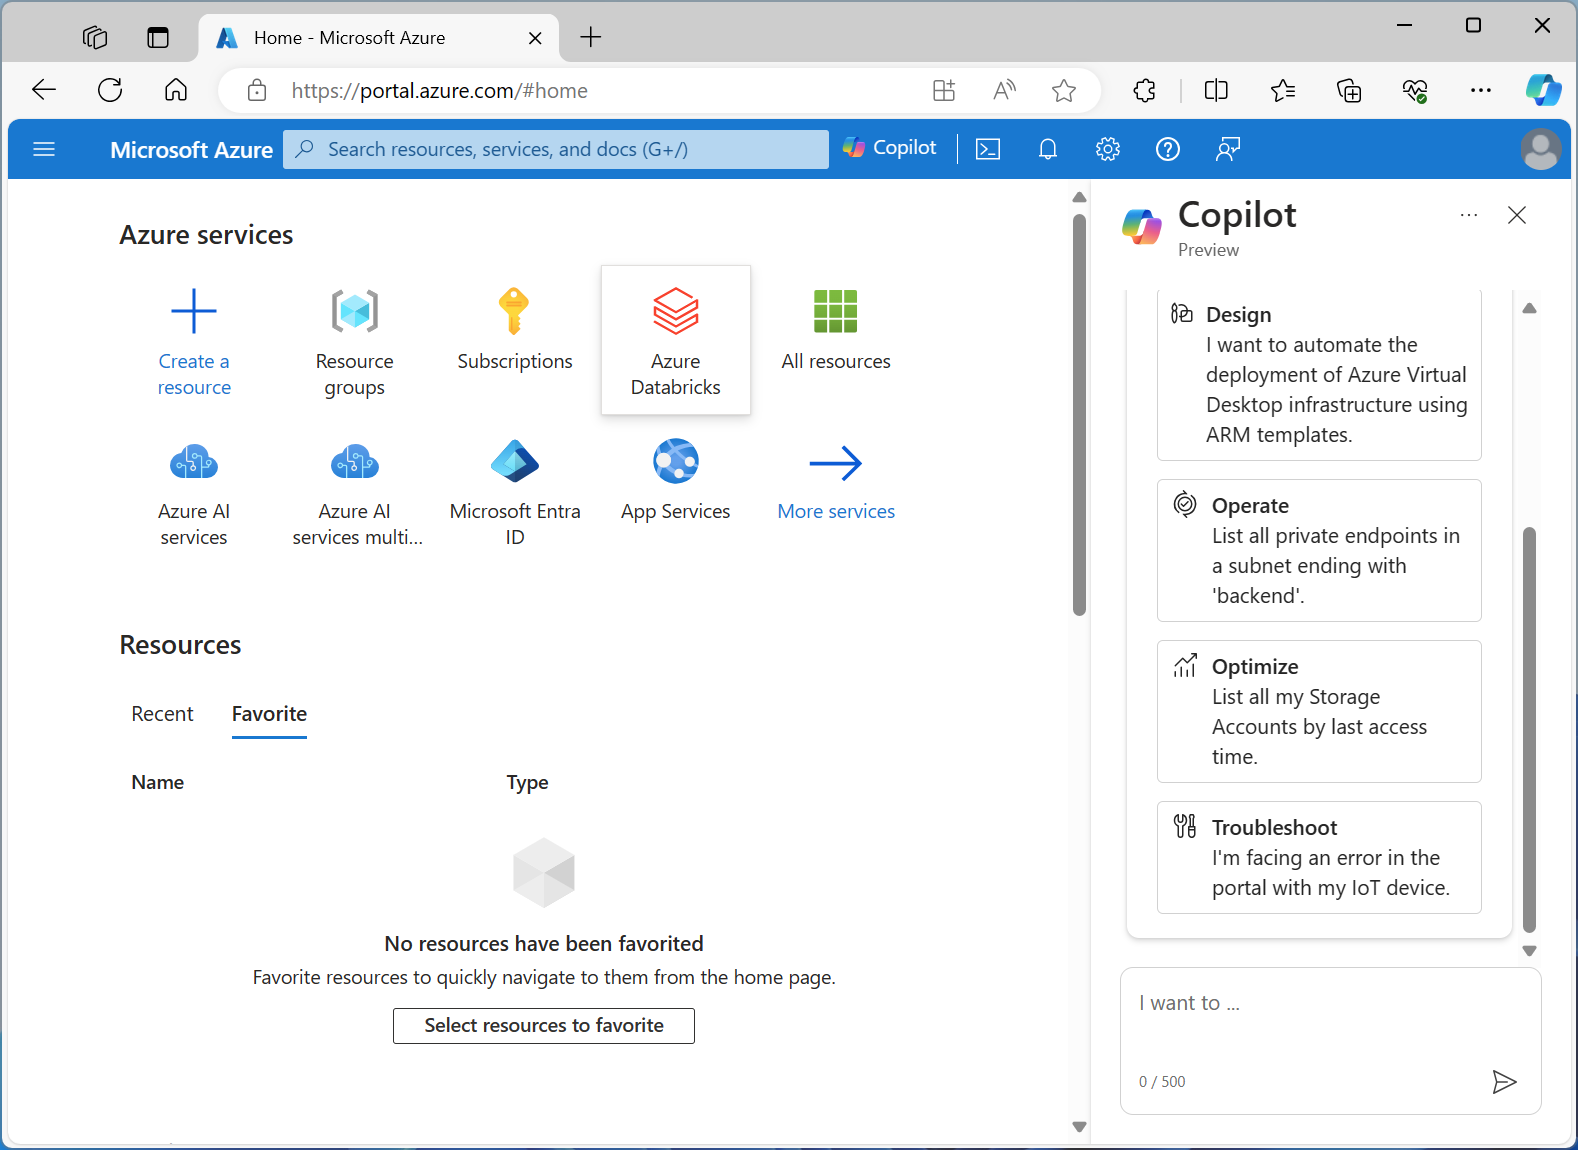
Task: Open portal Settings gear
Action: [x=1107, y=149]
